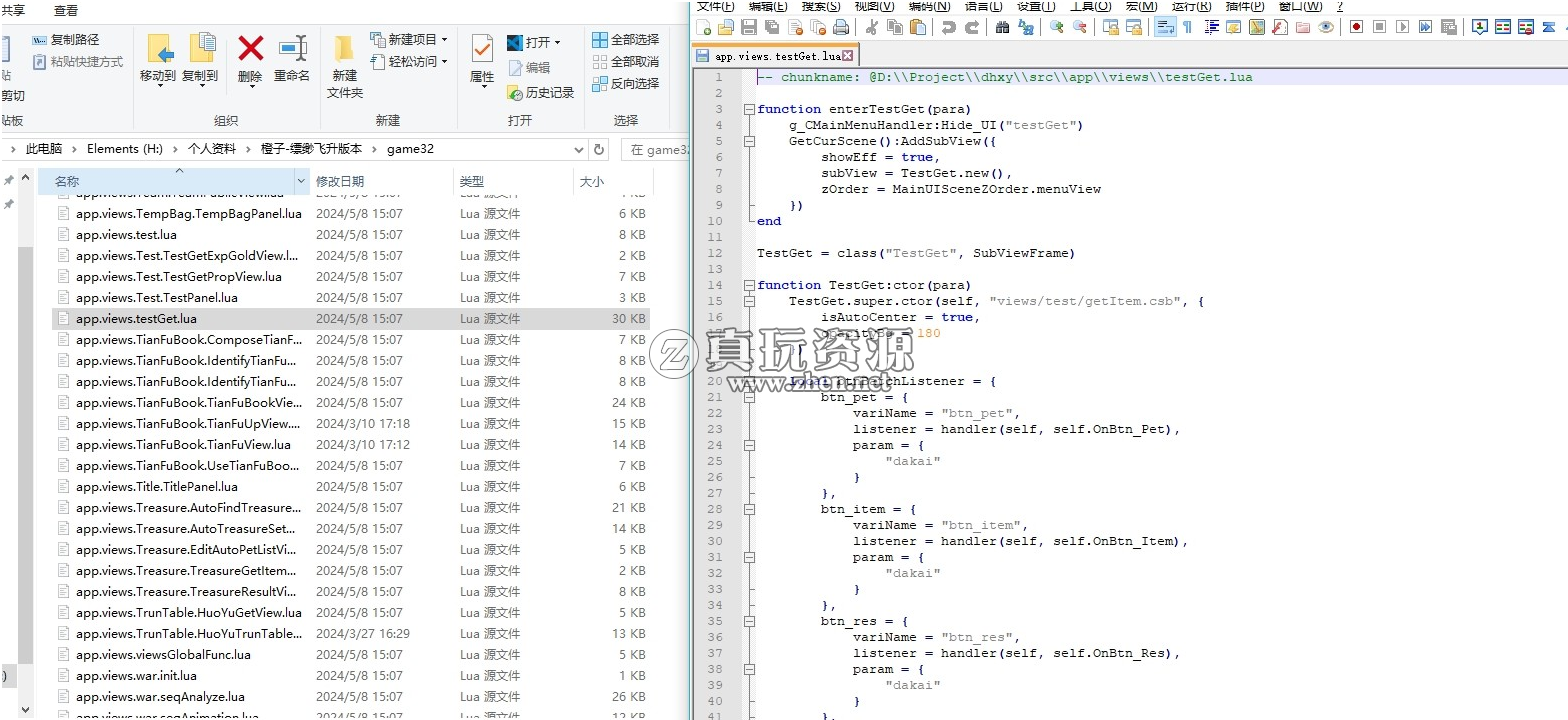This screenshot has width=1568, height=720.
Task: Click the New Folder icon in Explorer ribbon
Action: coord(344,48)
